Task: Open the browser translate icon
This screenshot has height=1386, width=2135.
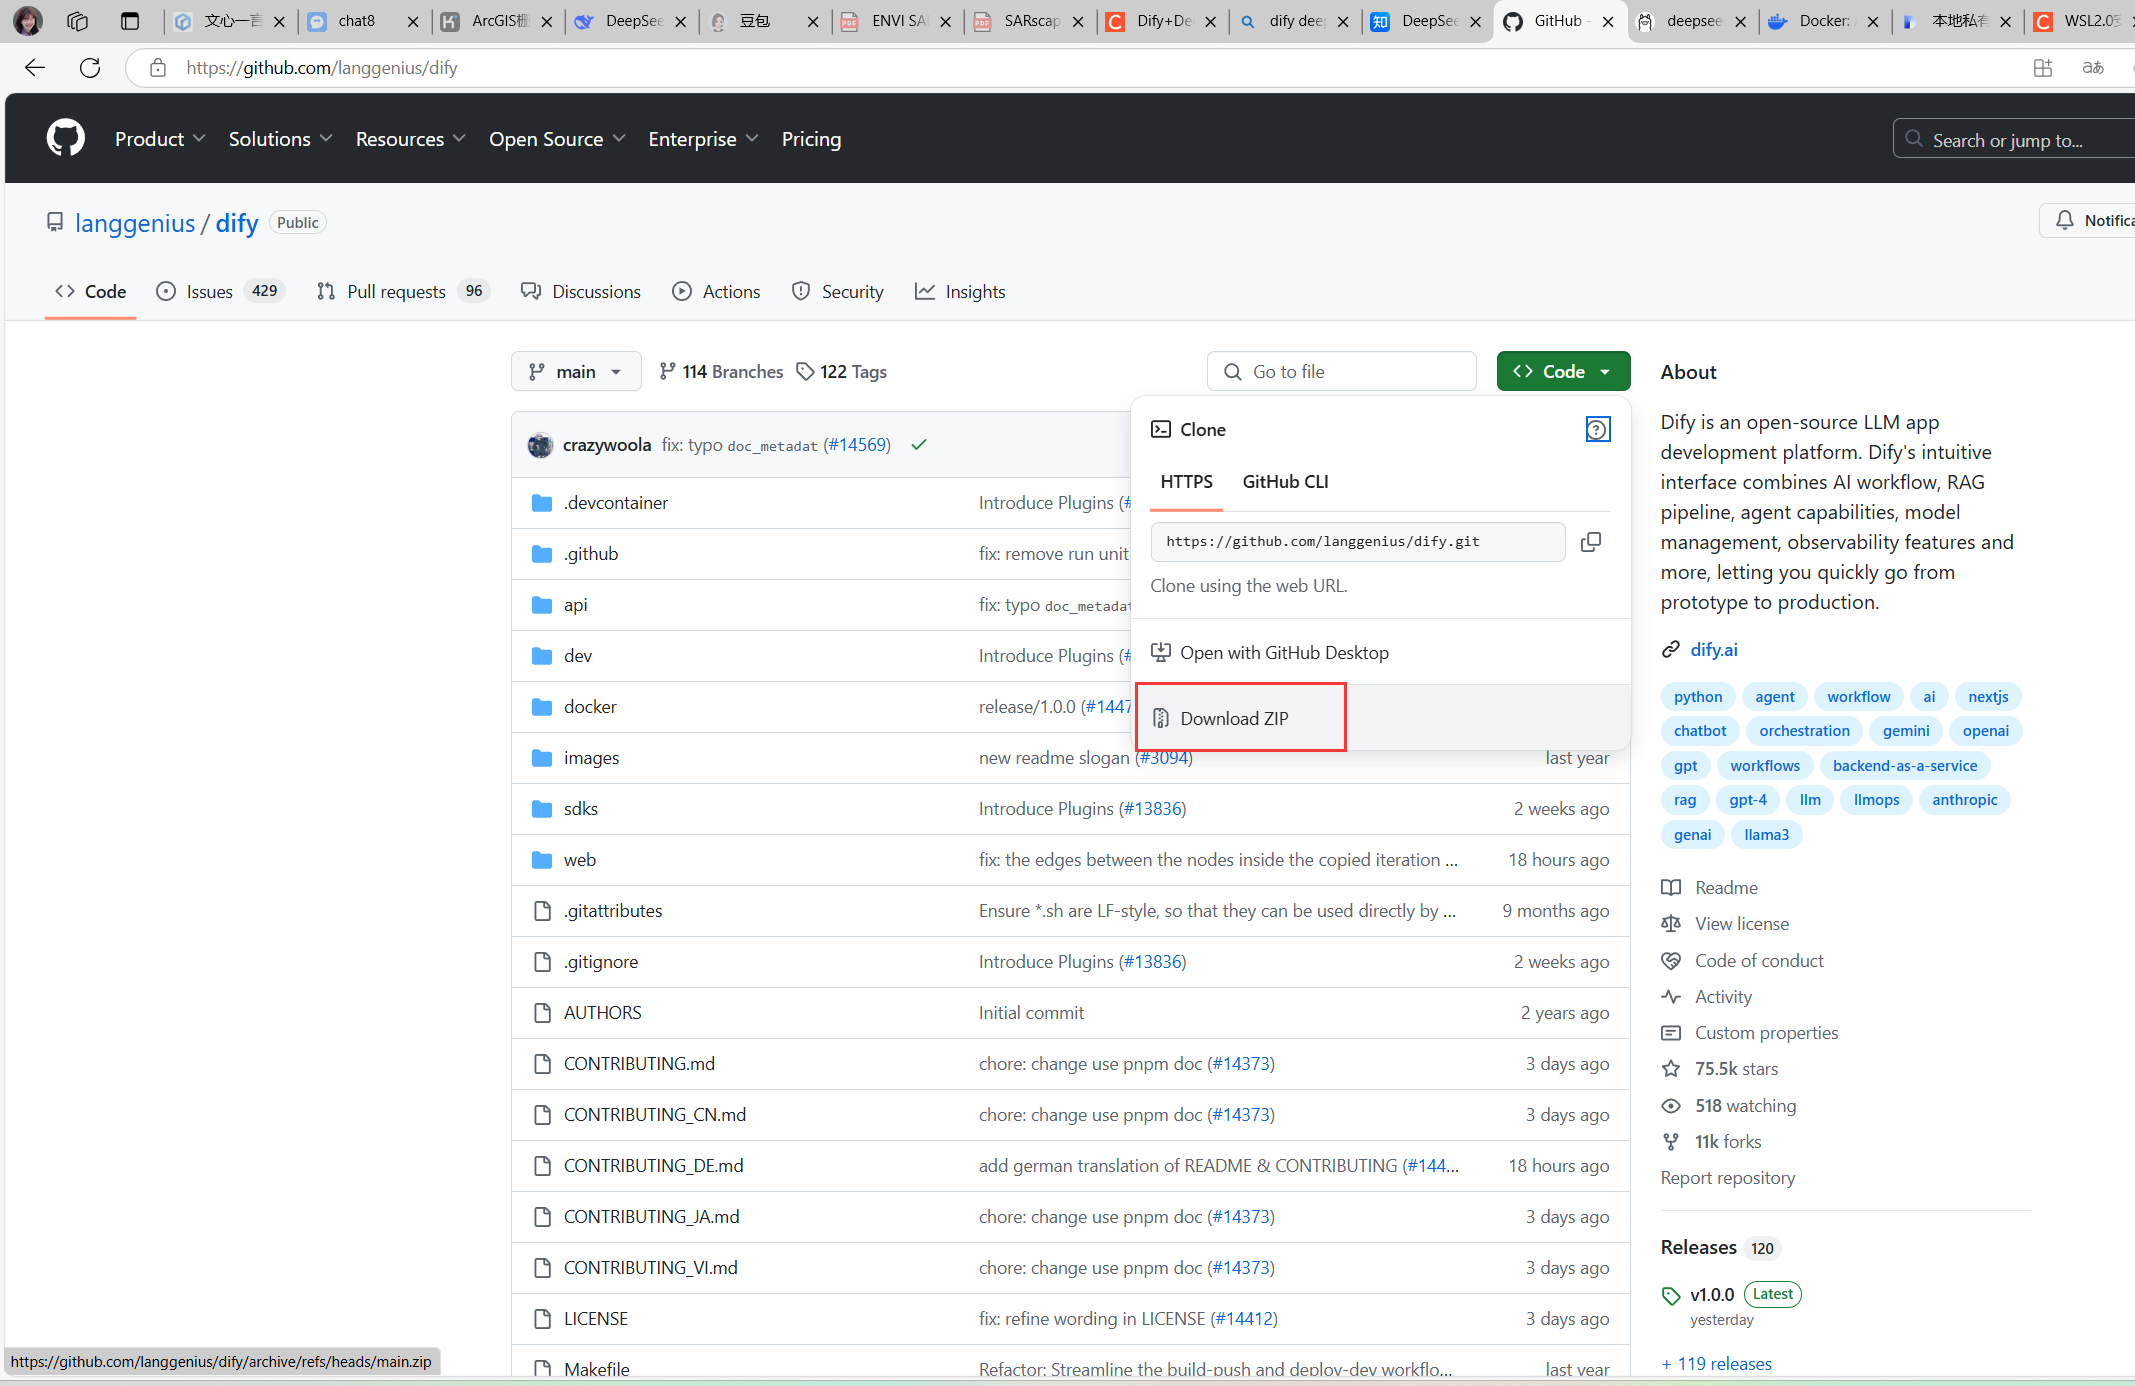Action: click(2093, 68)
